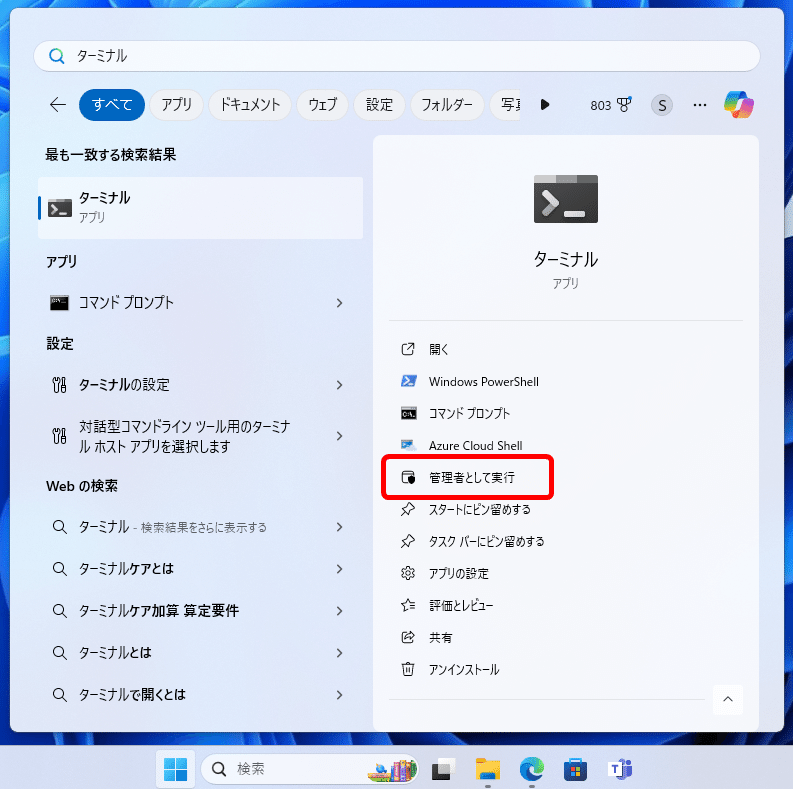Click the trash icon for アンインストール

[408, 669]
